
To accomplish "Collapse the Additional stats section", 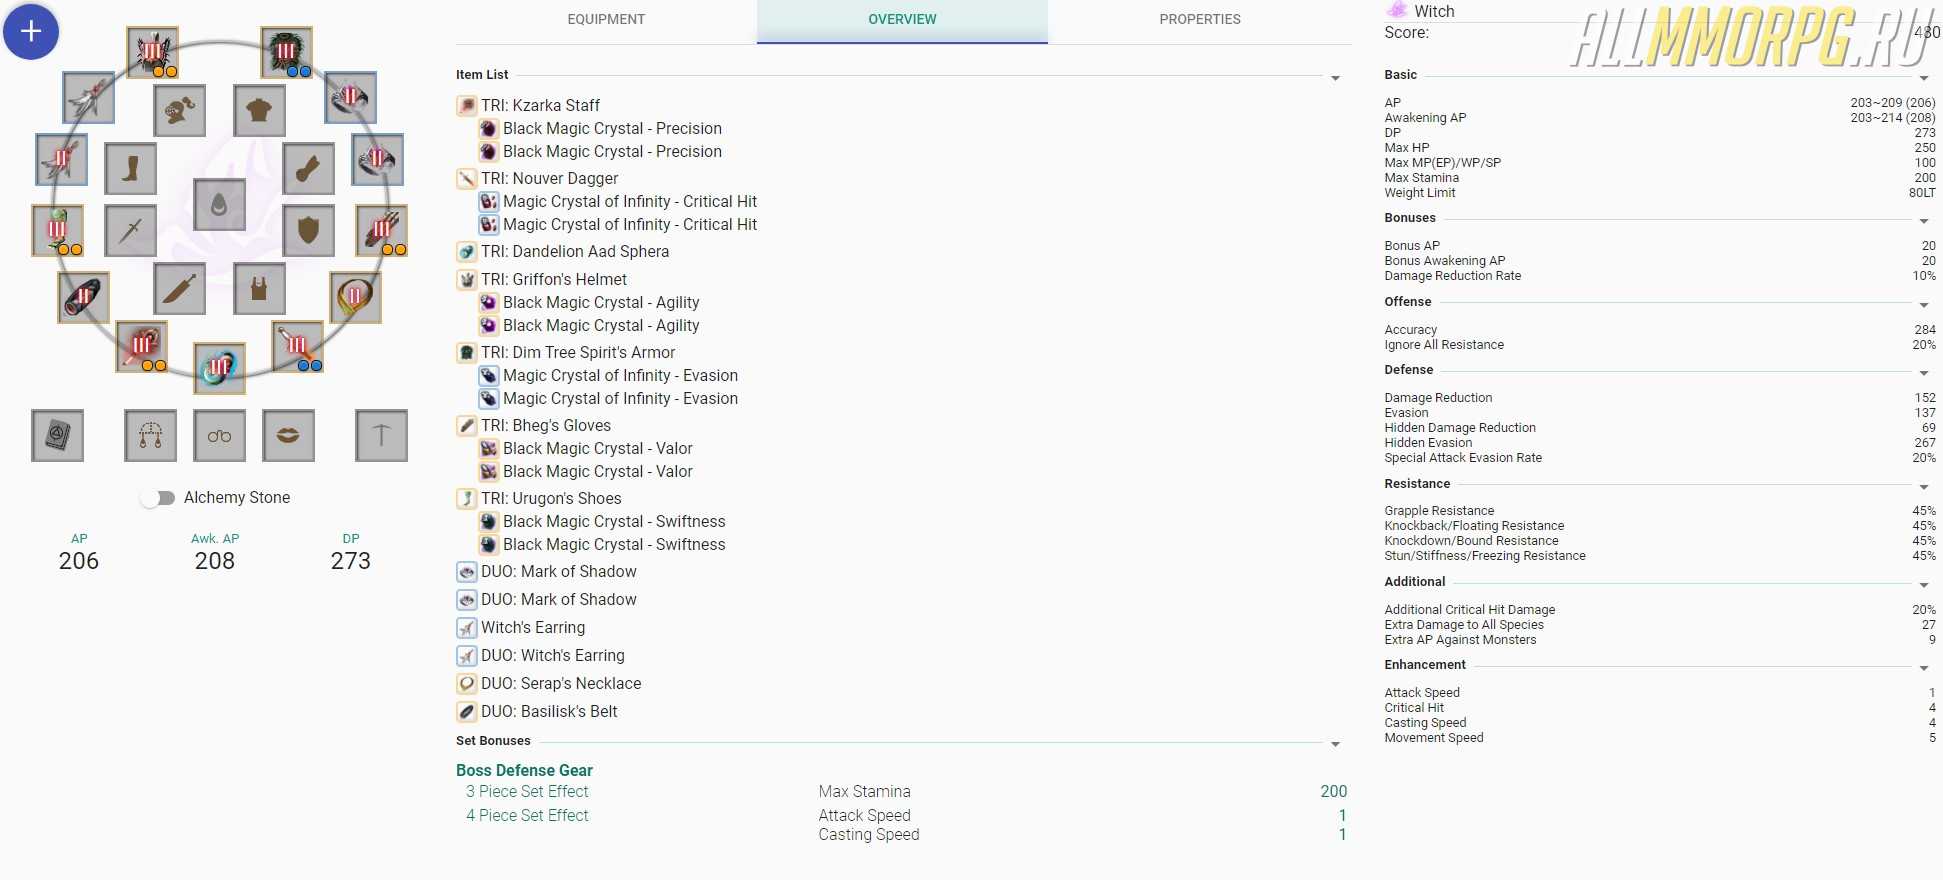I will (x=1924, y=585).
